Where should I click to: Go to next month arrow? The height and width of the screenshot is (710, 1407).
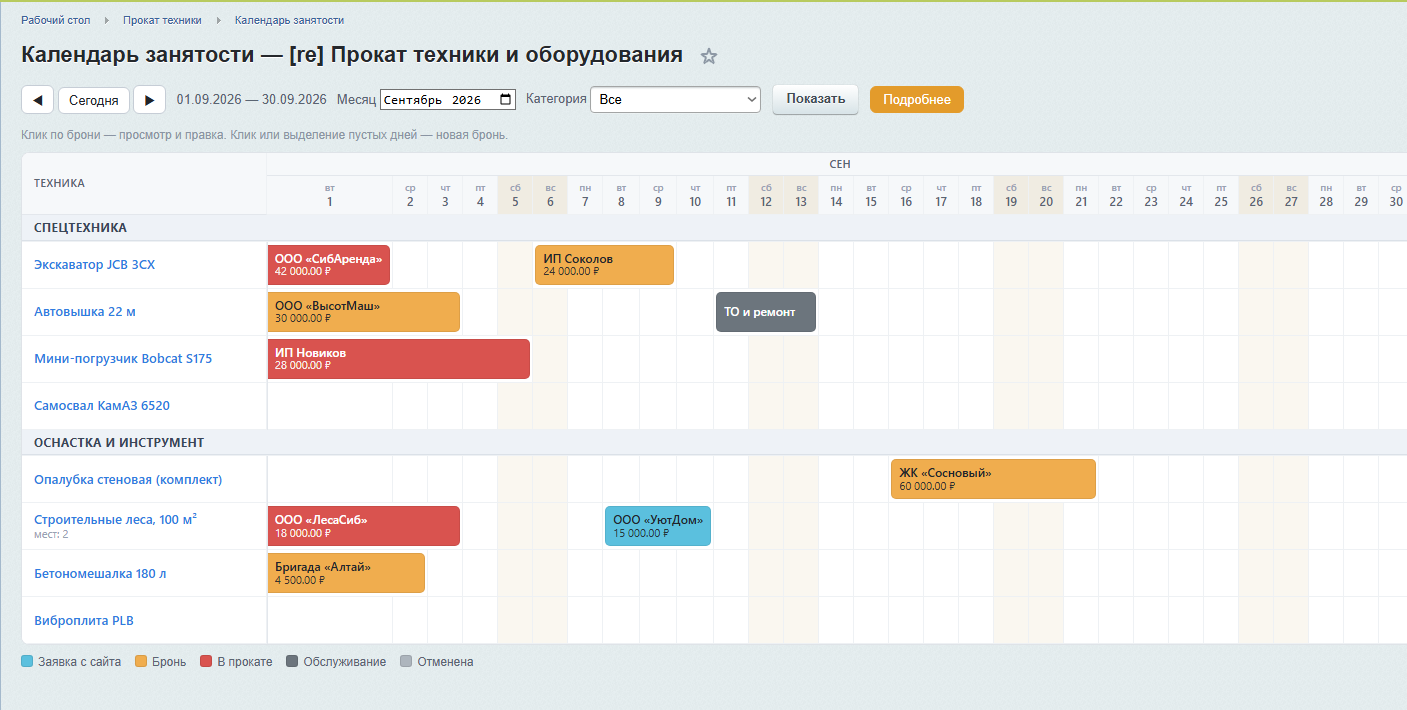[x=149, y=100]
